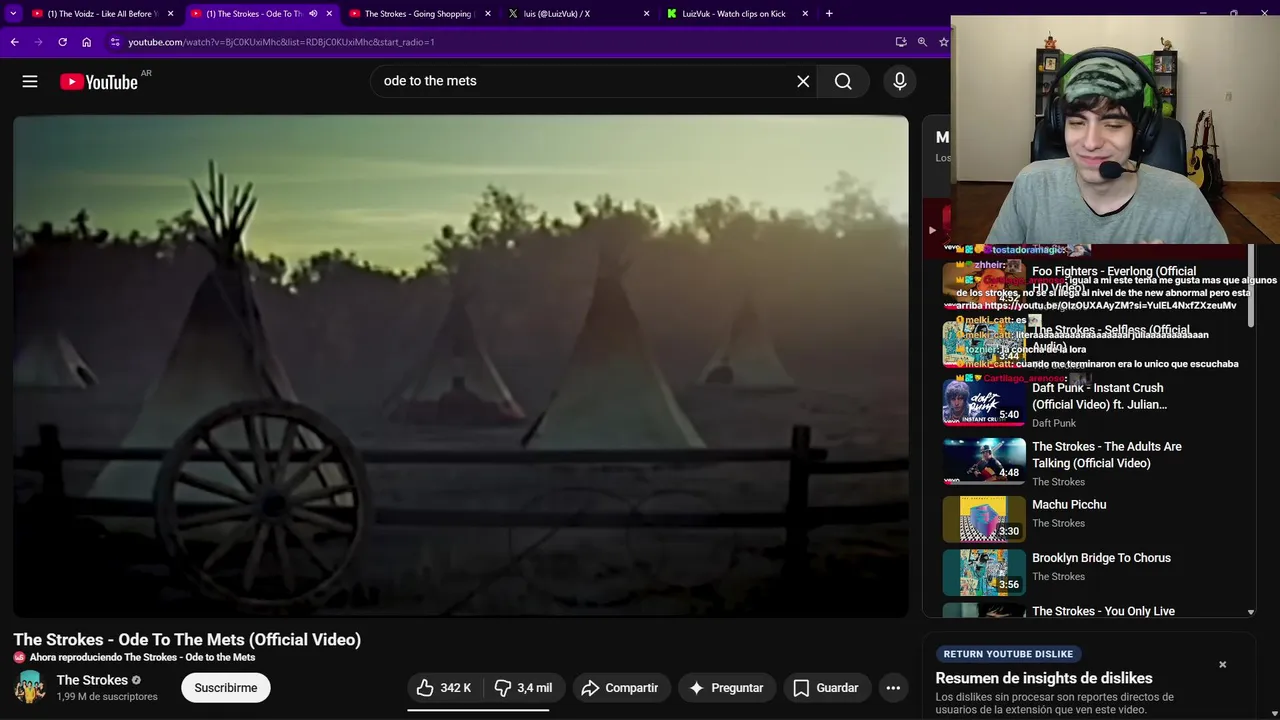
Task: Click the 1,99 M de suscriptores text
Action: (x=107, y=696)
